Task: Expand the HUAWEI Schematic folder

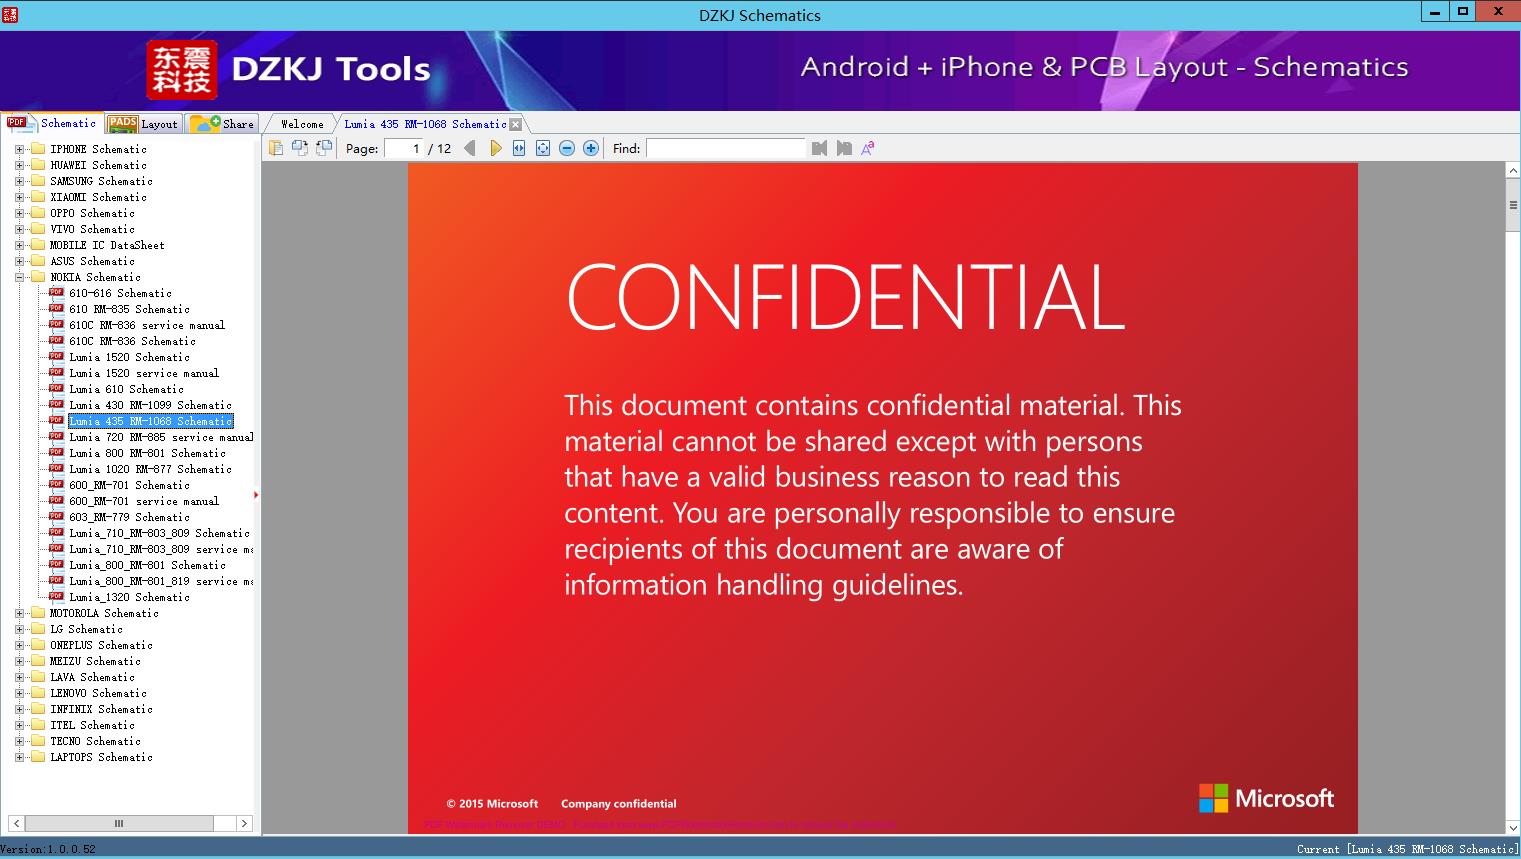Action: (19, 165)
